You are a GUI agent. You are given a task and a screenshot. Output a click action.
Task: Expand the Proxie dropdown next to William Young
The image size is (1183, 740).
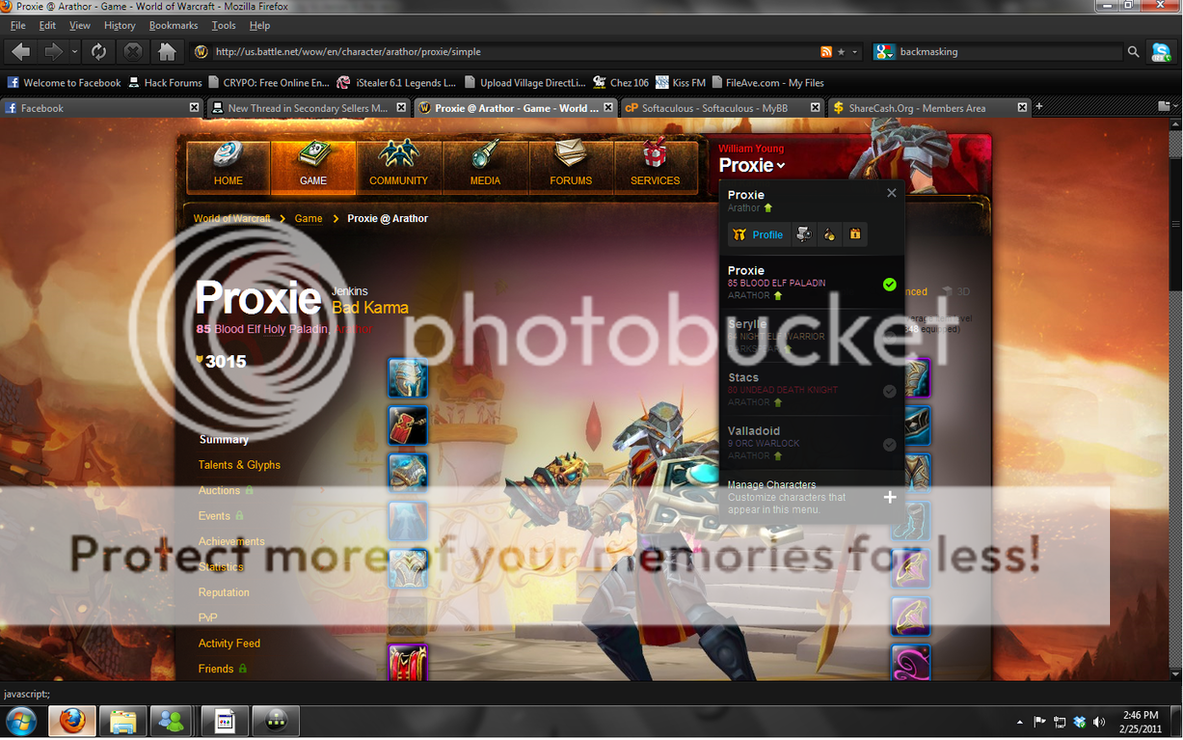pos(779,165)
